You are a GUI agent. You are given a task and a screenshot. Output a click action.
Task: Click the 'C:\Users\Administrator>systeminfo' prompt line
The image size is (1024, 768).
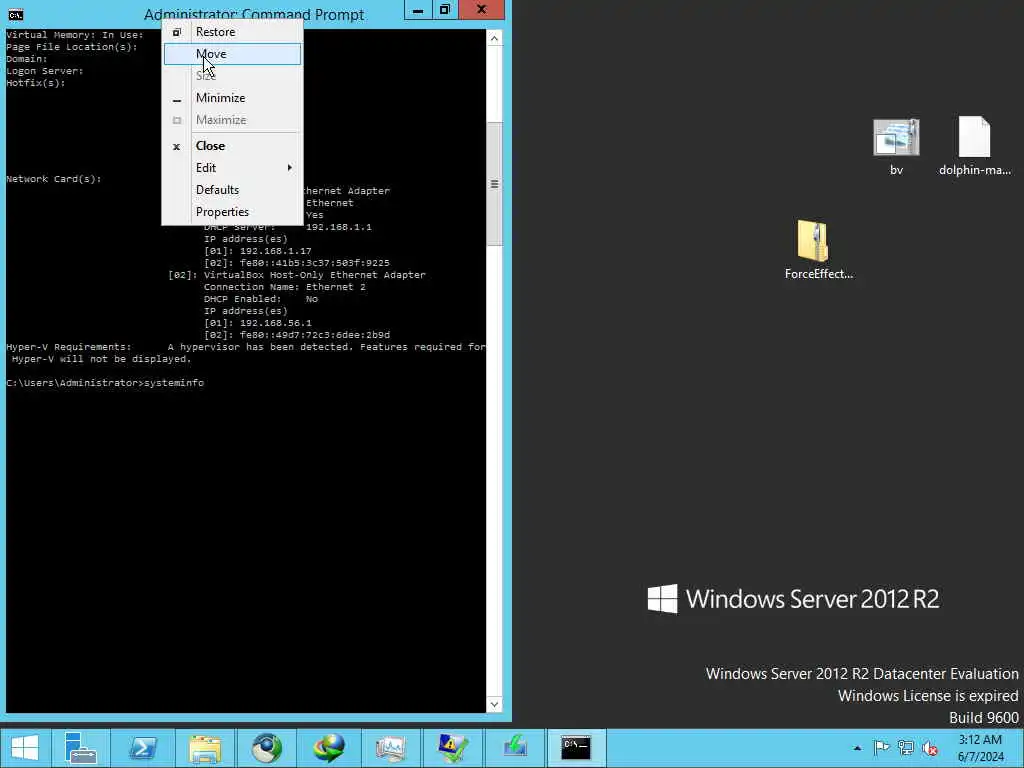point(105,383)
